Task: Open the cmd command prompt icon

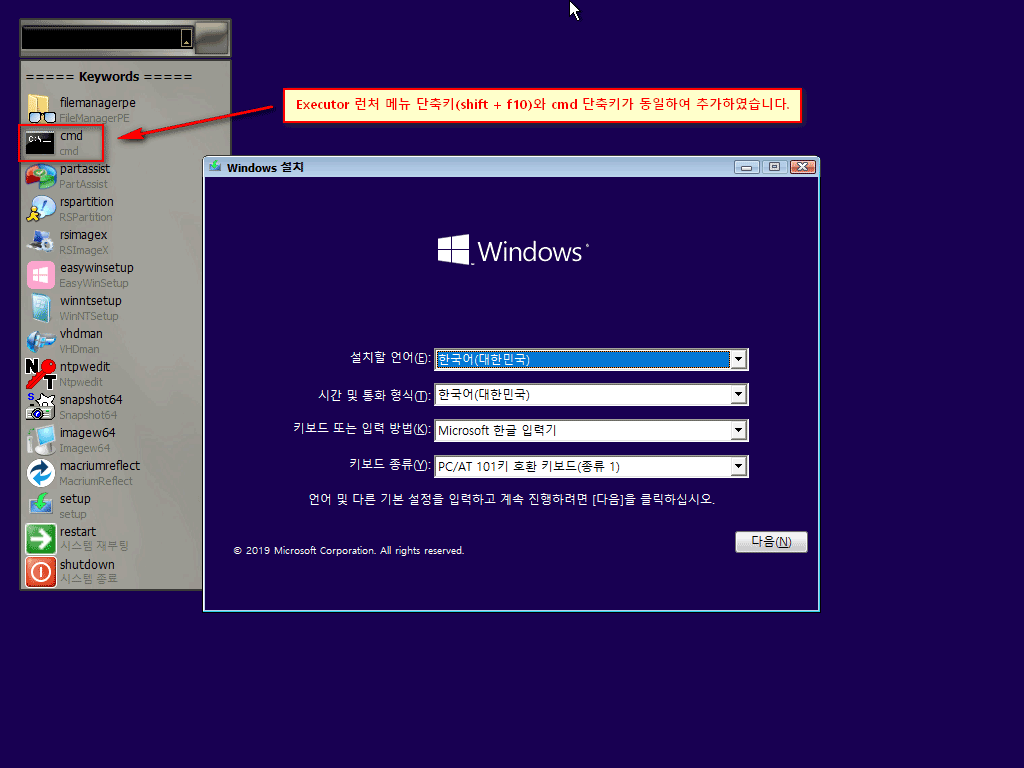Action: pyautogui.click(x=40, y=142)
